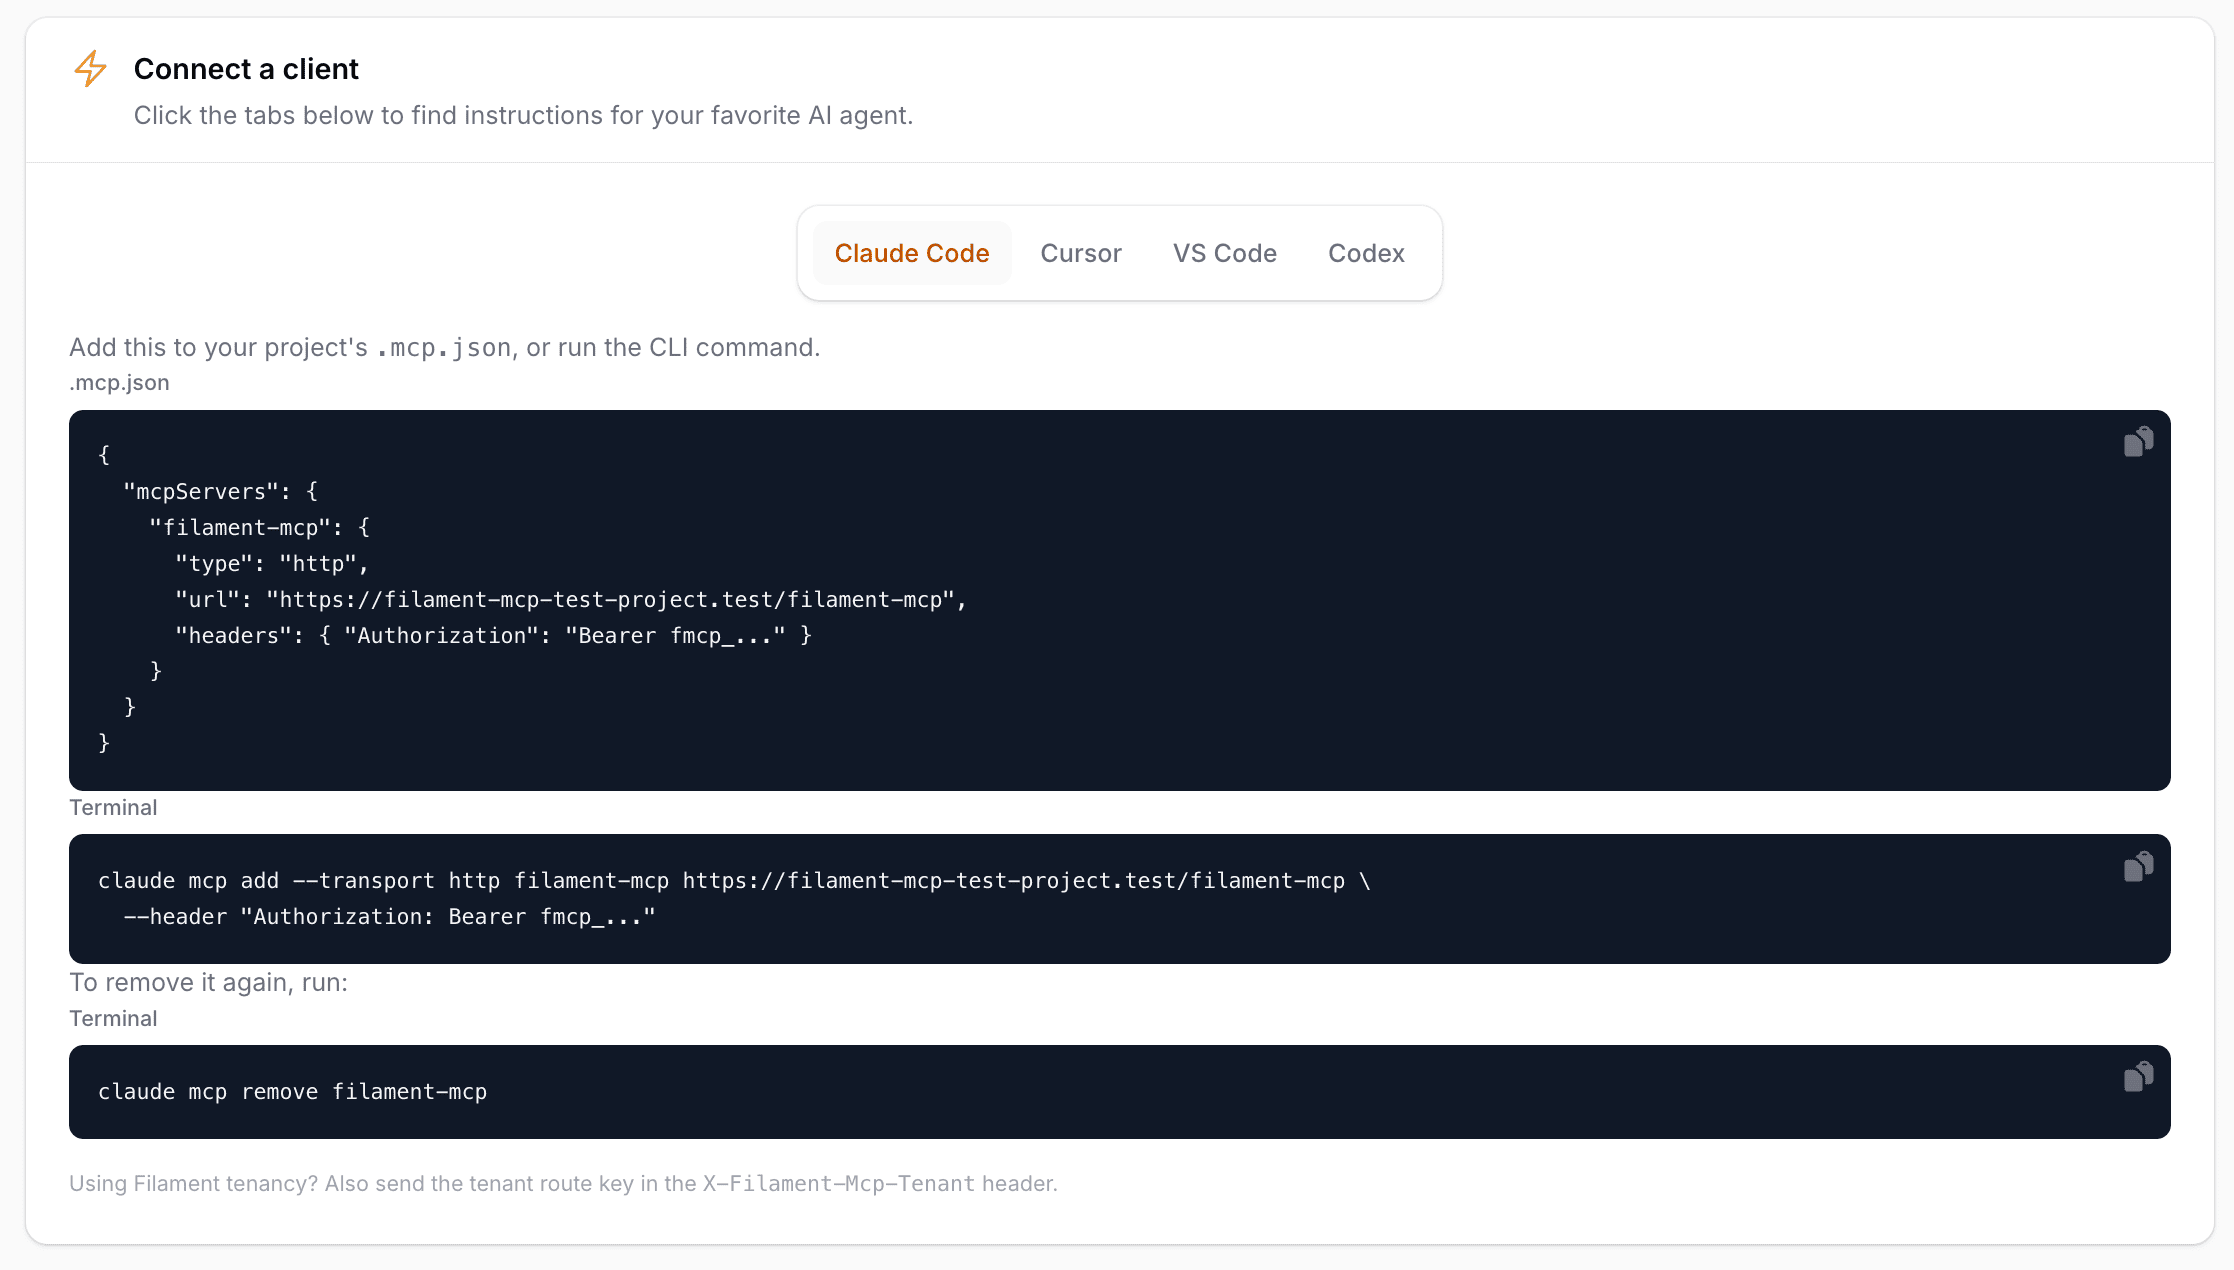
Task: Click the "type": "http" line
Action: (x=272, y=563)
